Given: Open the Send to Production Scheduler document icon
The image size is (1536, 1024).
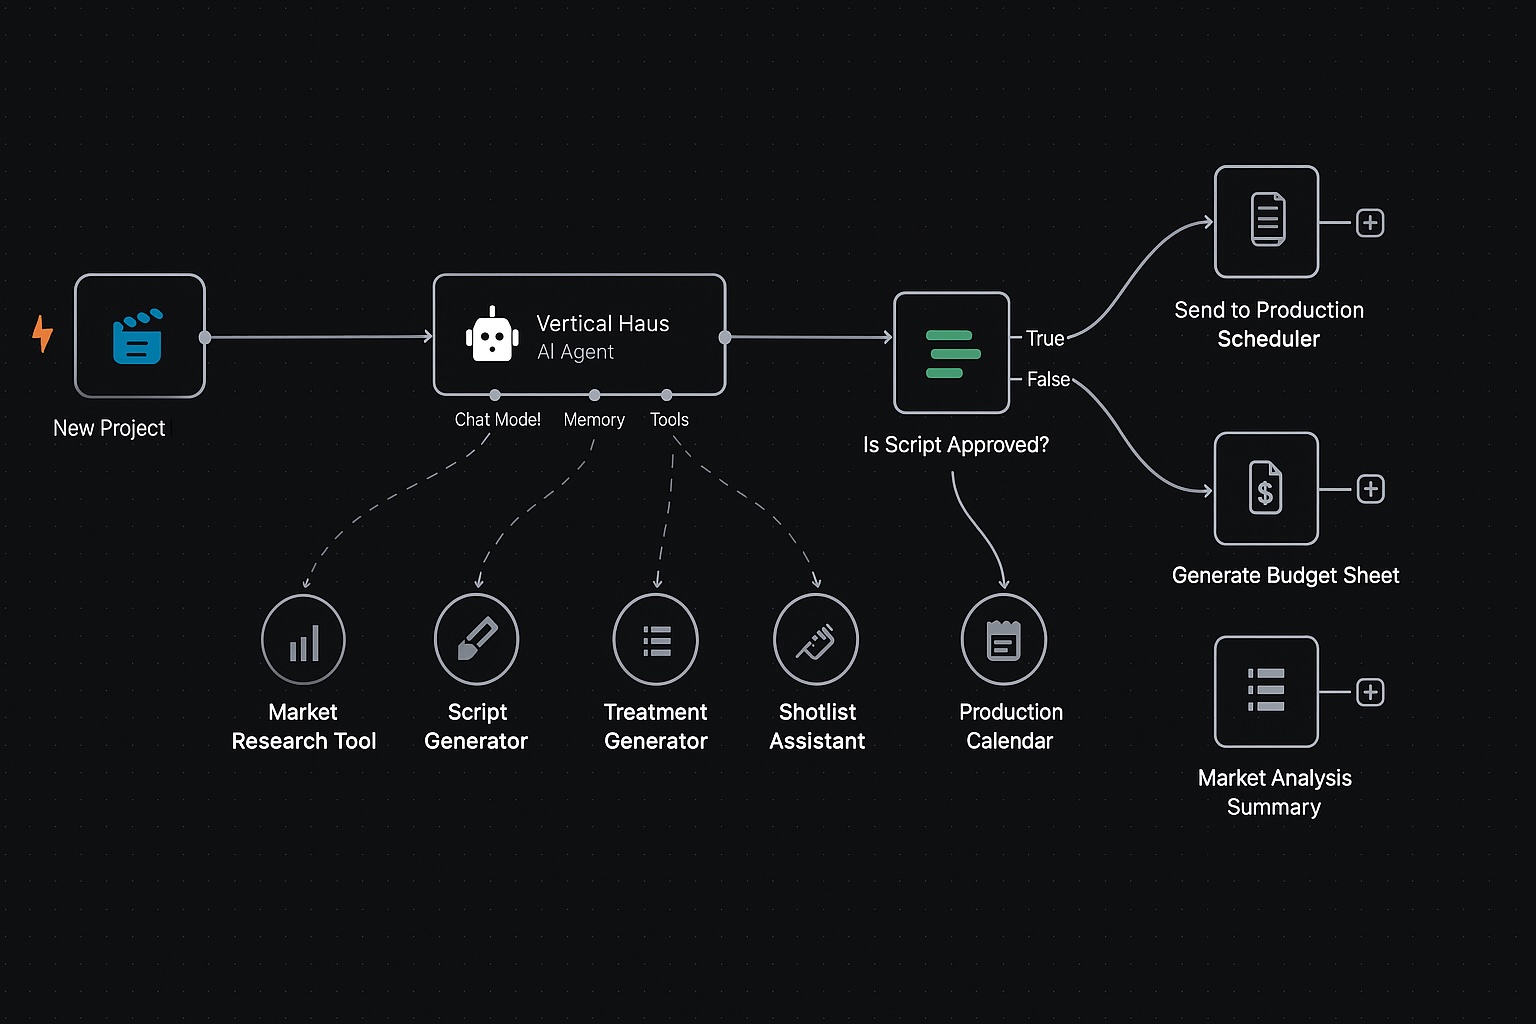Looking at the screenshot, I should point(1266,222).
